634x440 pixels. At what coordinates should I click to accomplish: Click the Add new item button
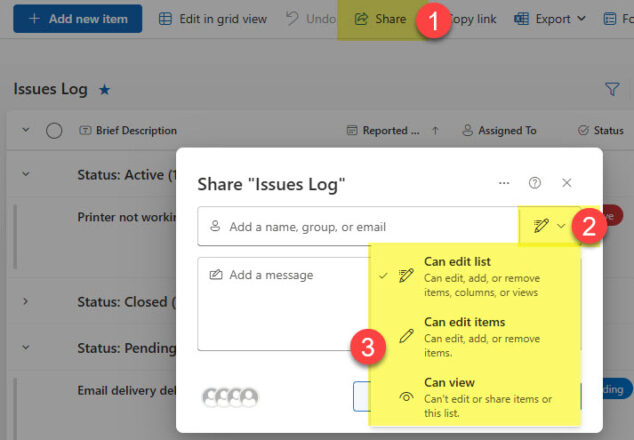click(x=78, y=19)
